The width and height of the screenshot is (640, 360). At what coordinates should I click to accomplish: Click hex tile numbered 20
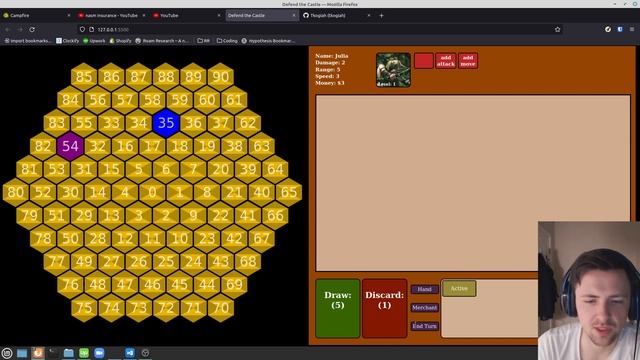[x=220, y=169]
